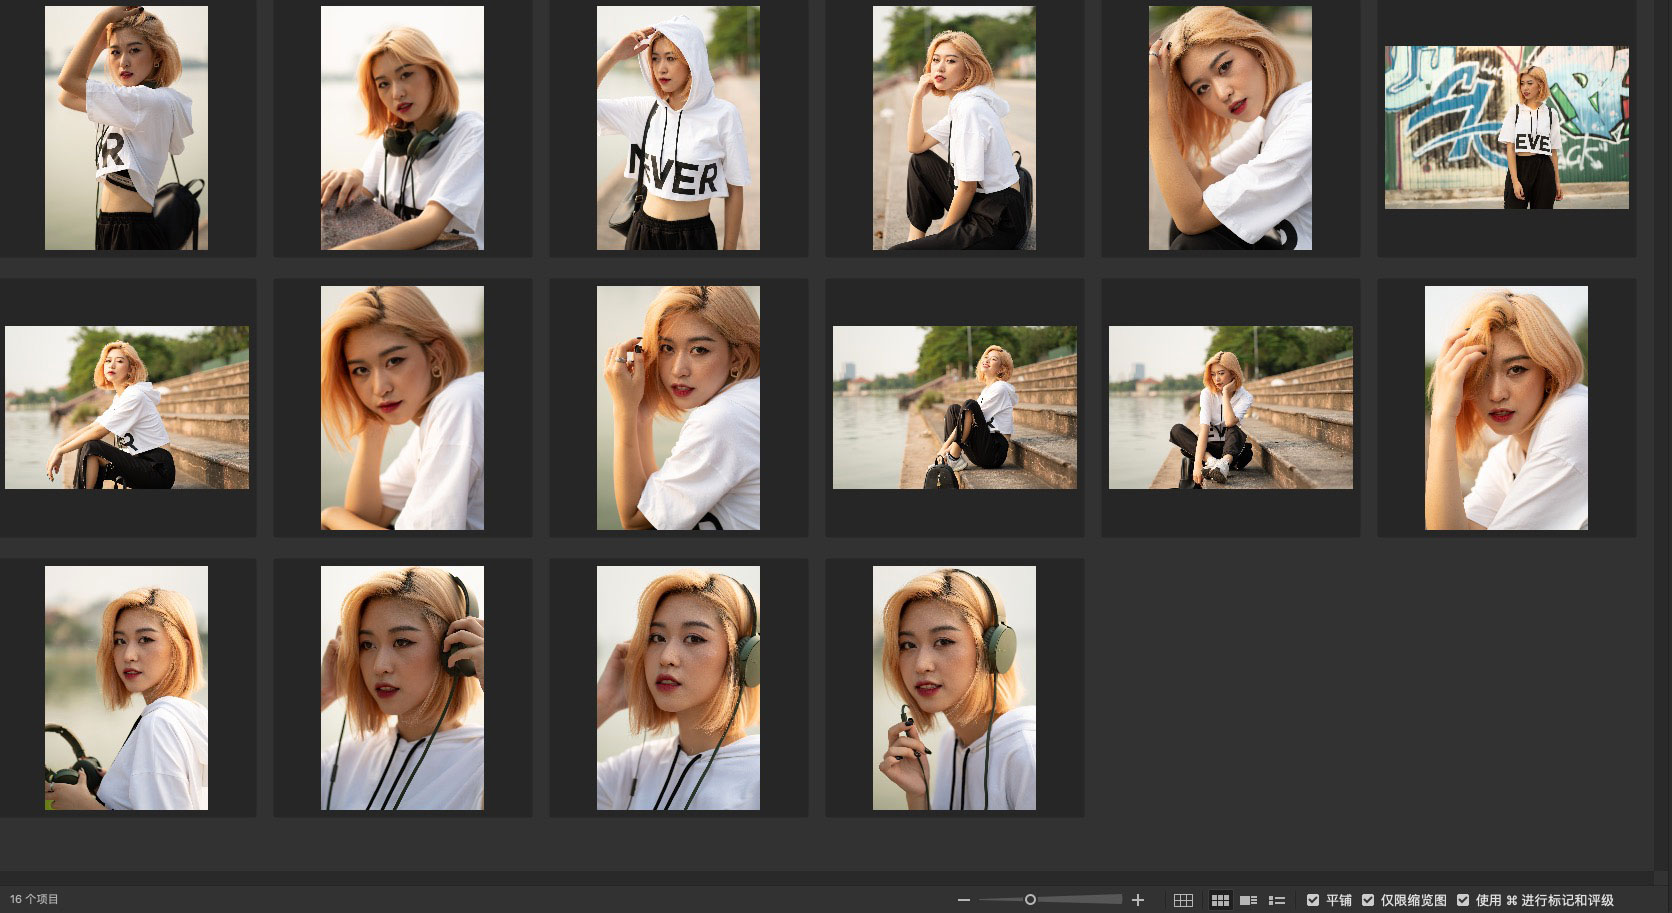Switch to thumbnail grid view
The width and height of the screenshot is (1672, 913).
click(x=1220, y=900)
